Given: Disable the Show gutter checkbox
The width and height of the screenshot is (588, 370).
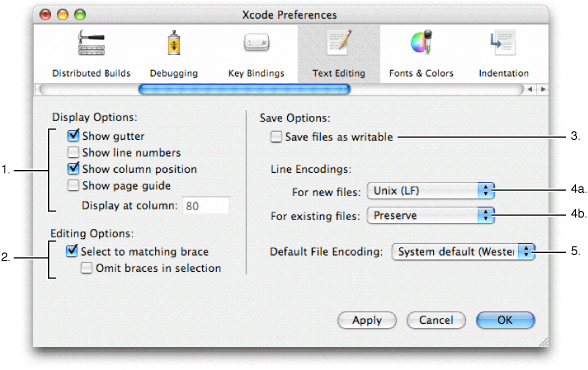Looking at the screenshot, I should pos(73,135).
